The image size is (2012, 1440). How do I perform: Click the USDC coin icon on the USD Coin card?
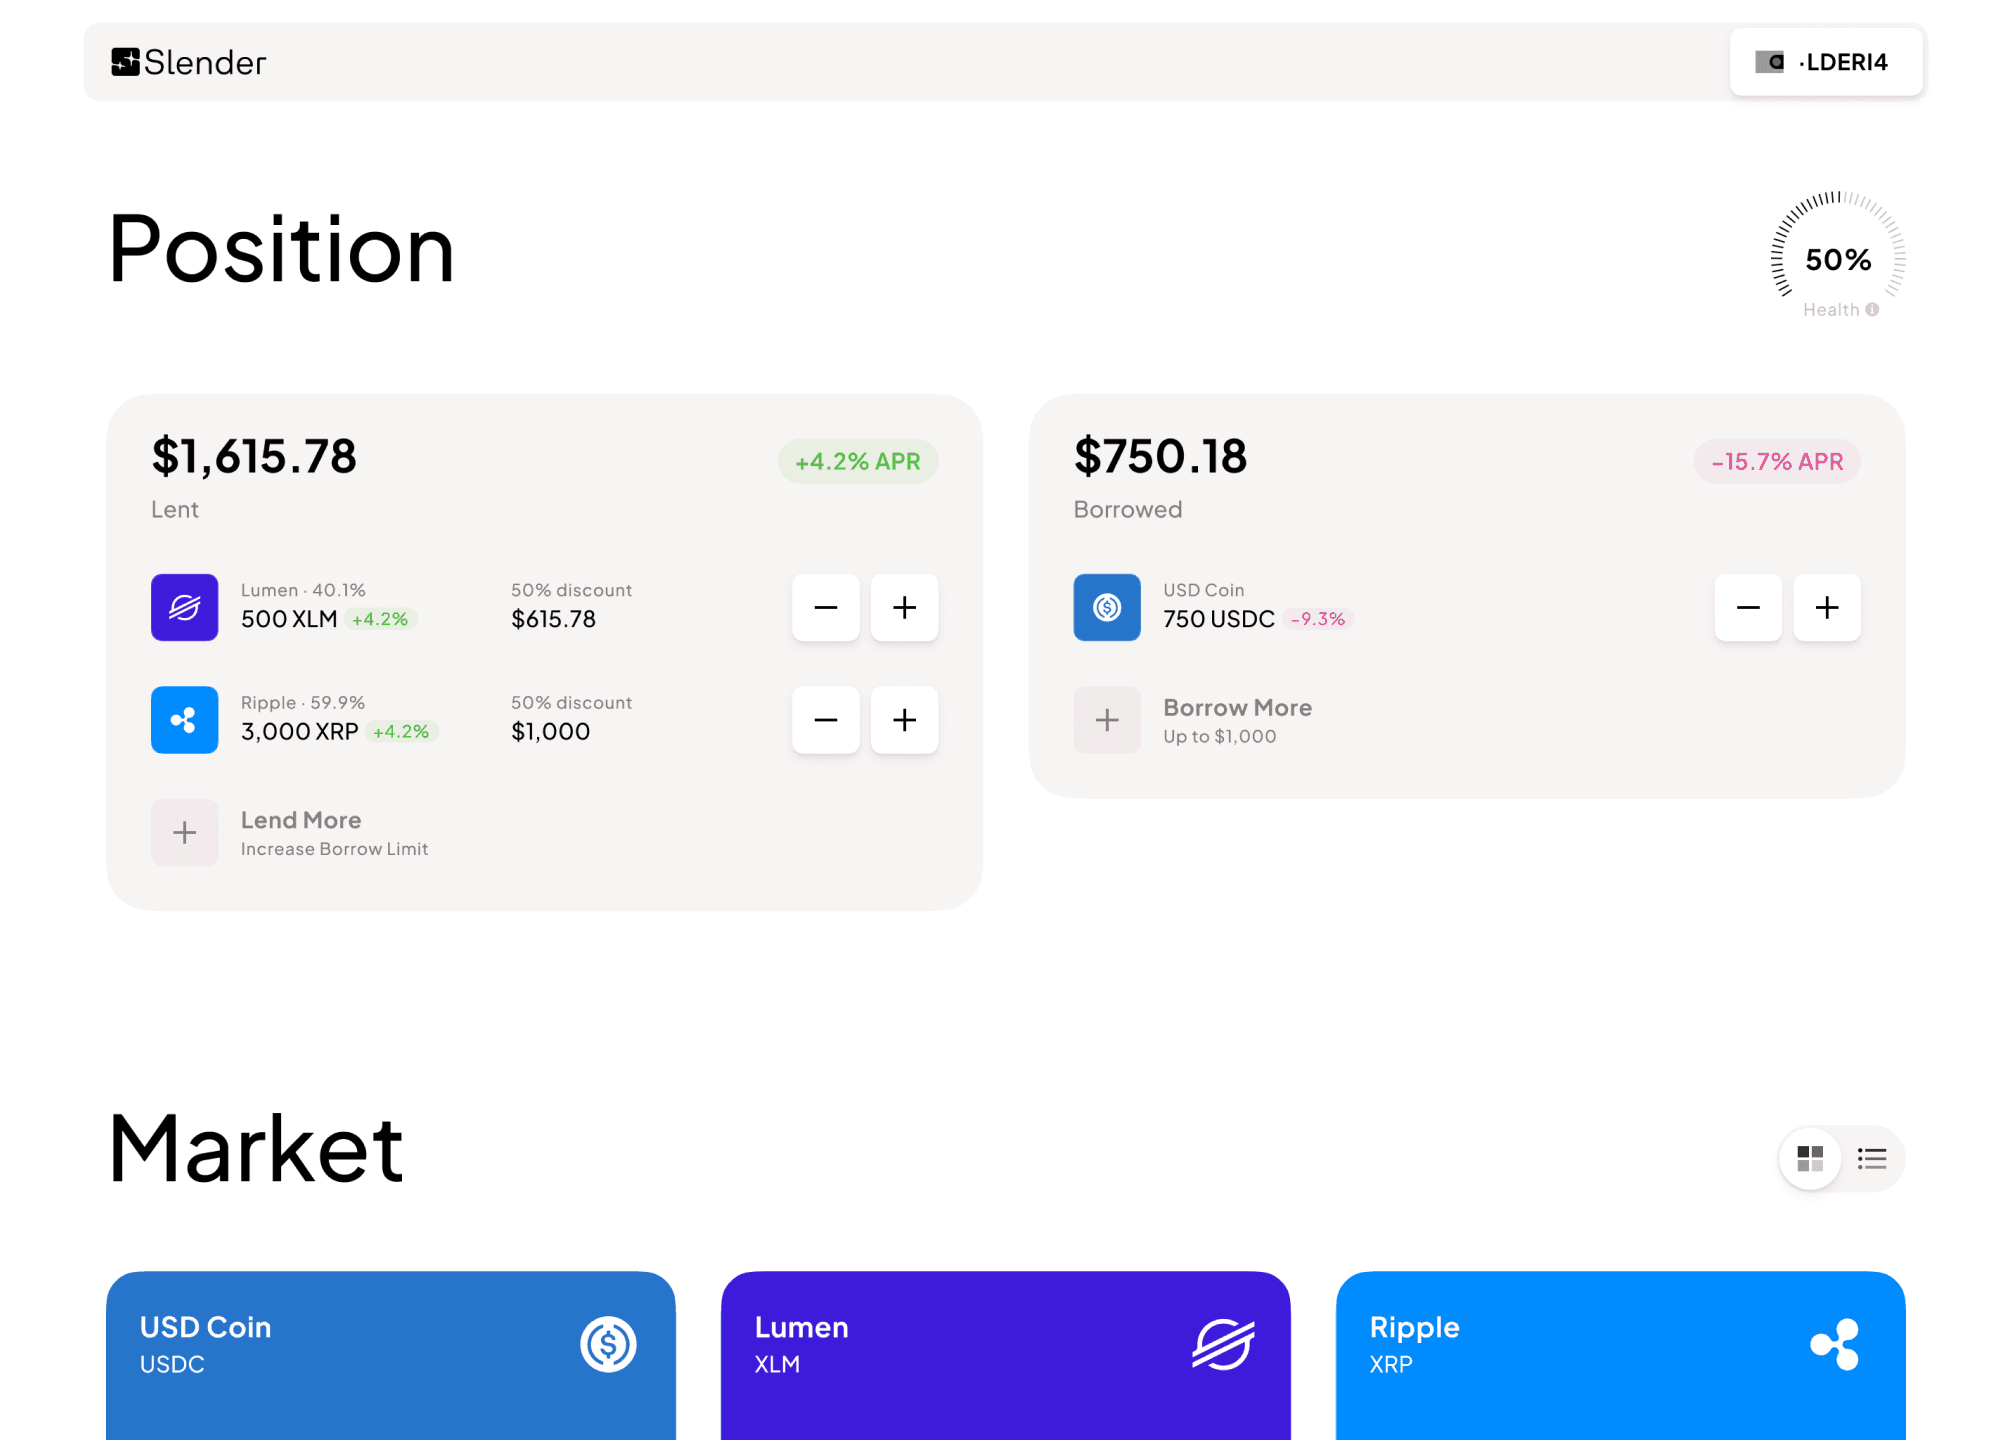click(608, 1344)
